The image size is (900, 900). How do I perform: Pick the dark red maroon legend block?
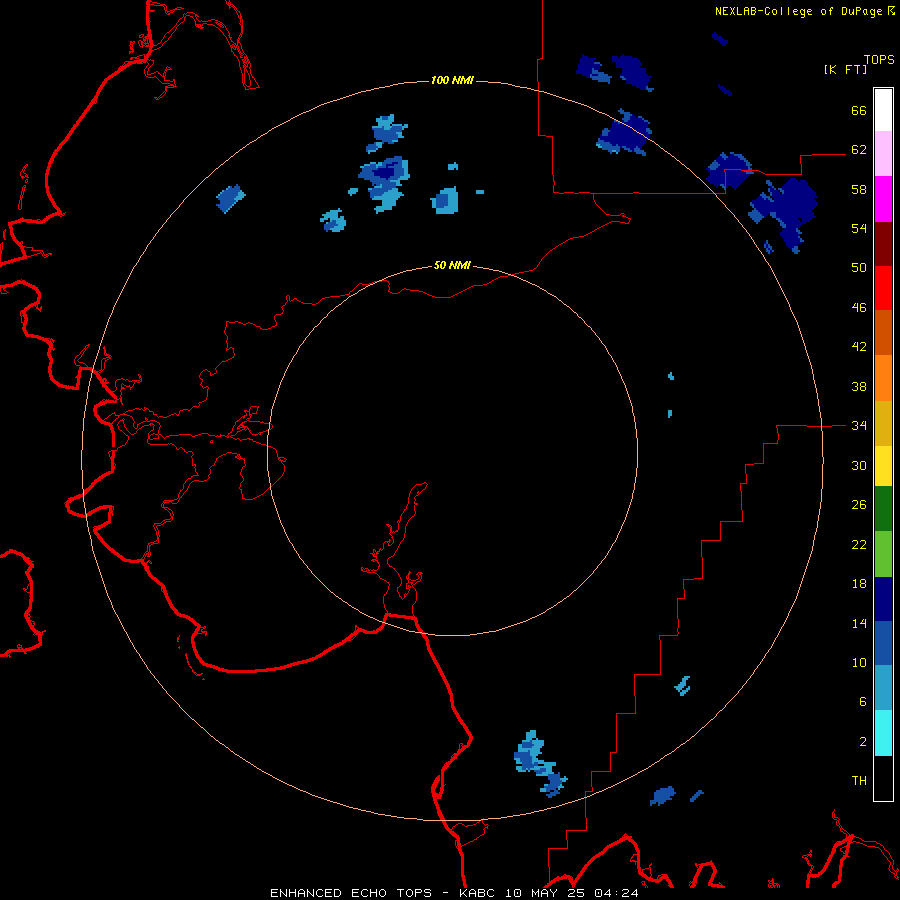click(883, 244)
